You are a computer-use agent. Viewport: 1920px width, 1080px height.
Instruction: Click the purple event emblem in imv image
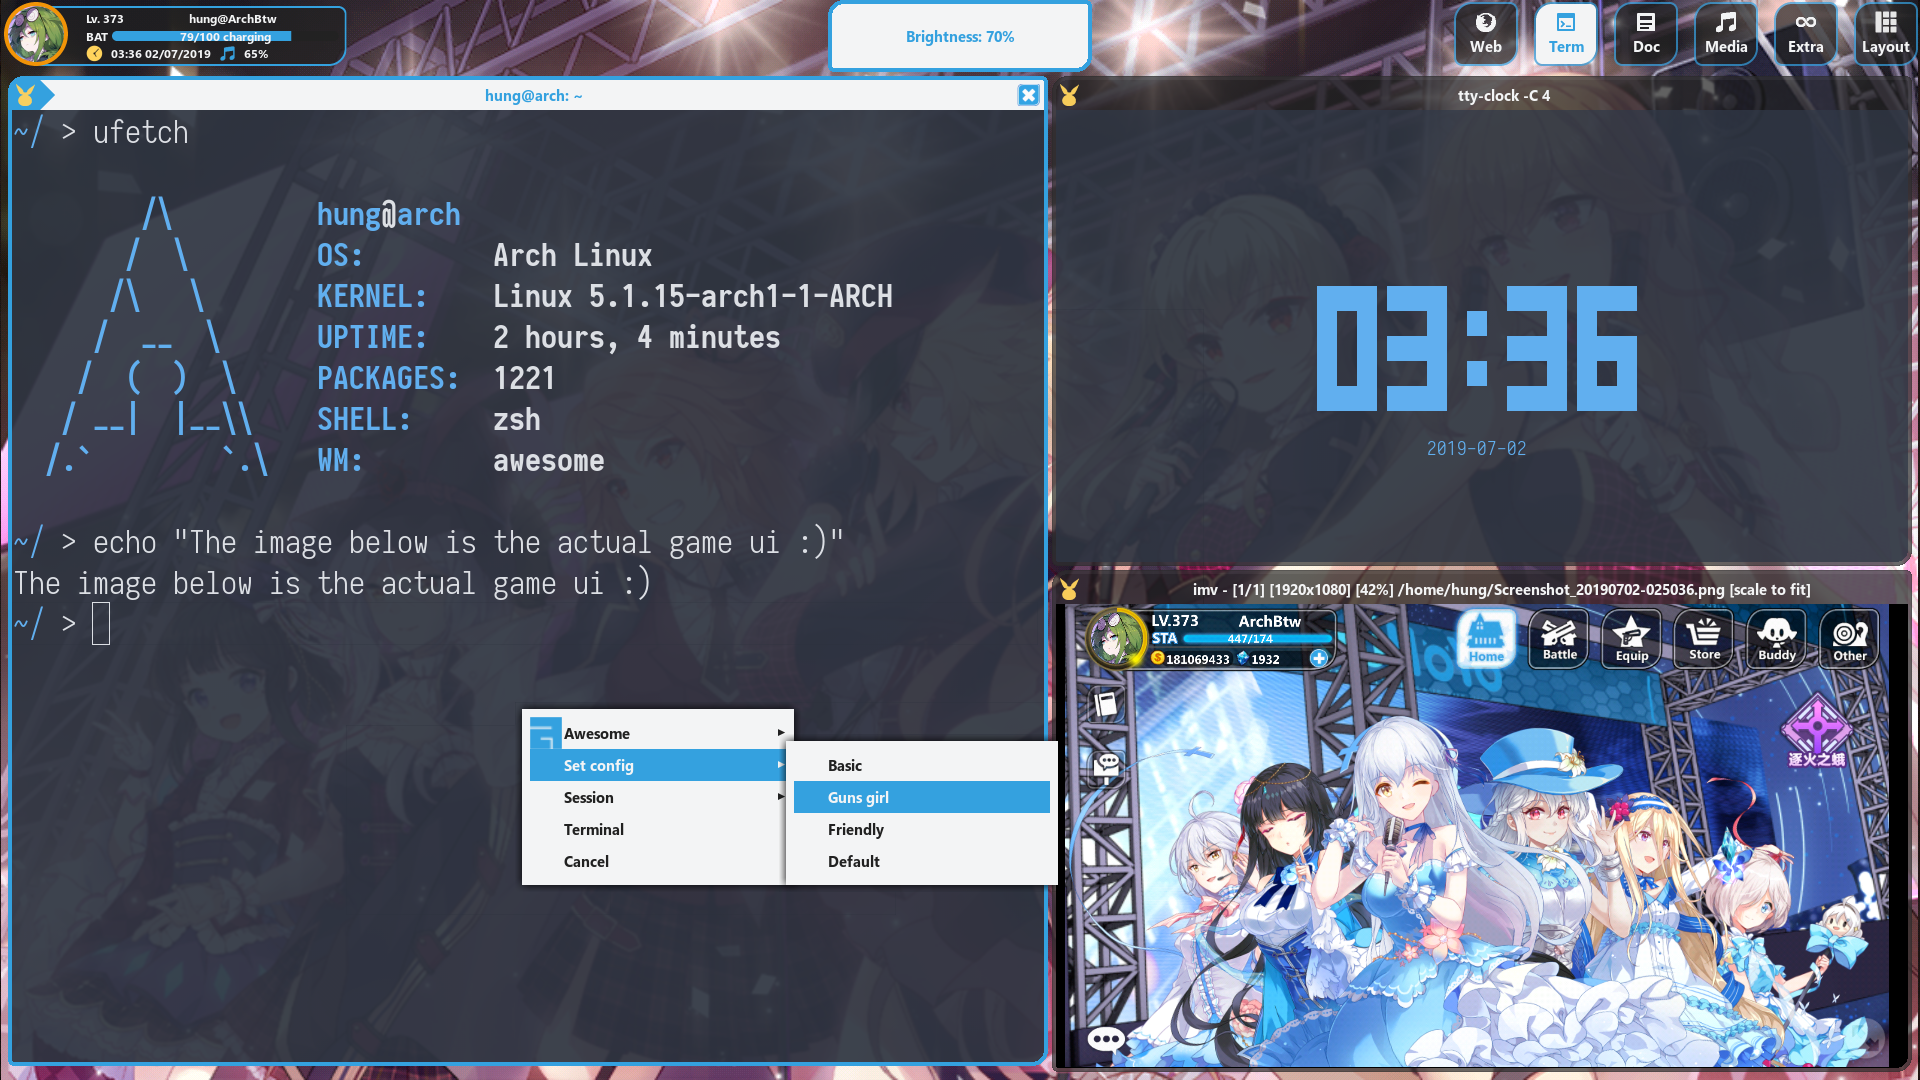pos(1817,730)
